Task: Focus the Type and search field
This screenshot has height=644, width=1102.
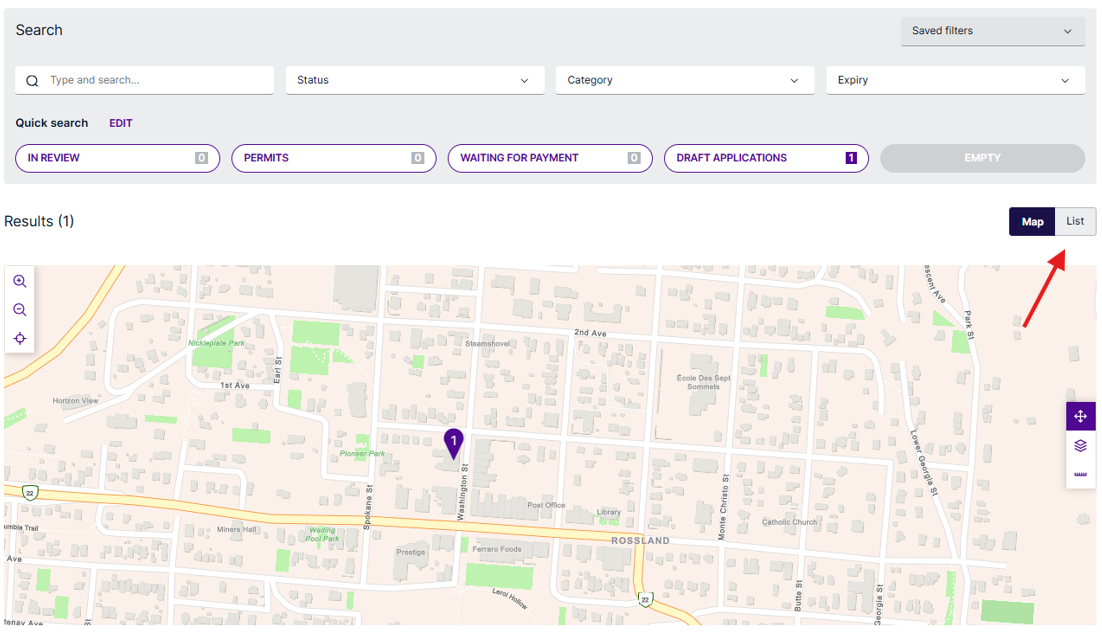Action: pos(155,80)
